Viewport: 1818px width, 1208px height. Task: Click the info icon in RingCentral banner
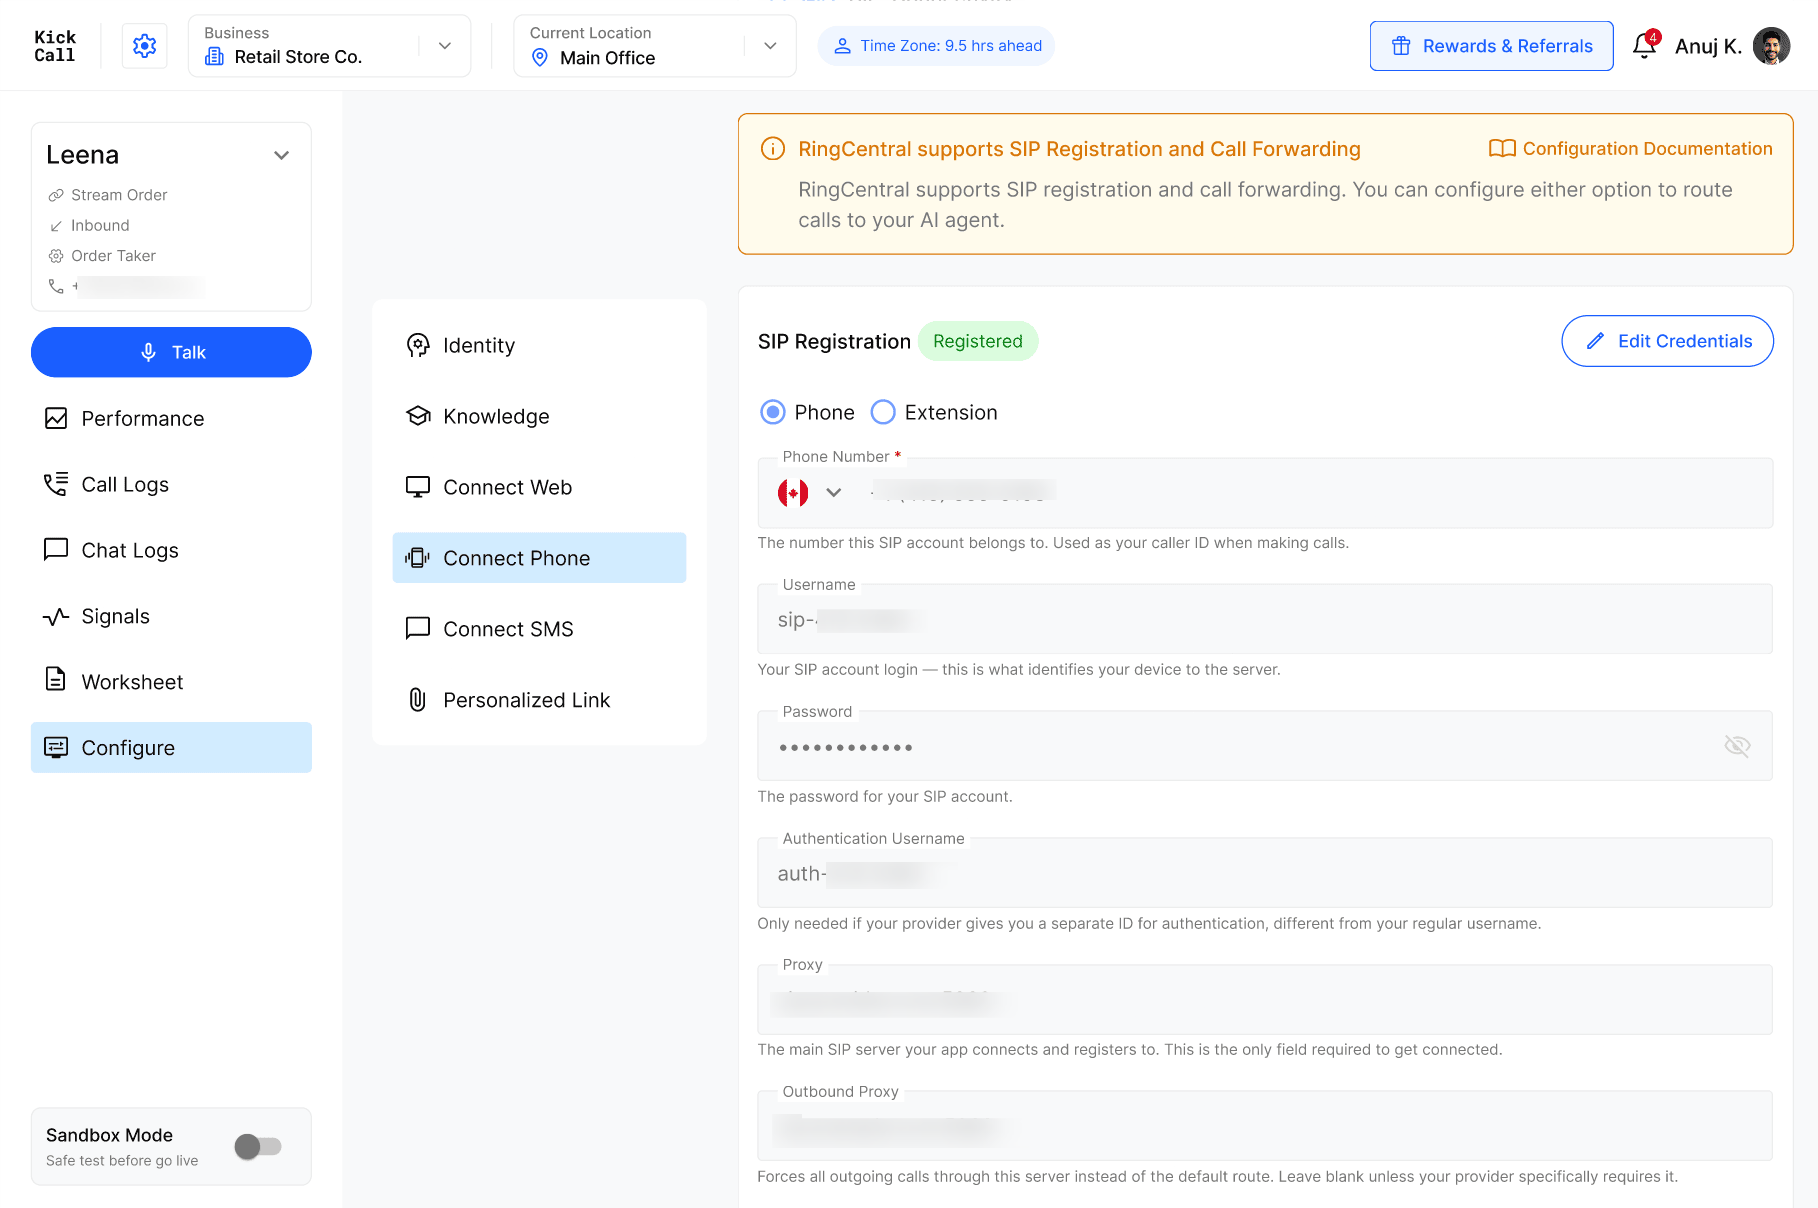773,149
